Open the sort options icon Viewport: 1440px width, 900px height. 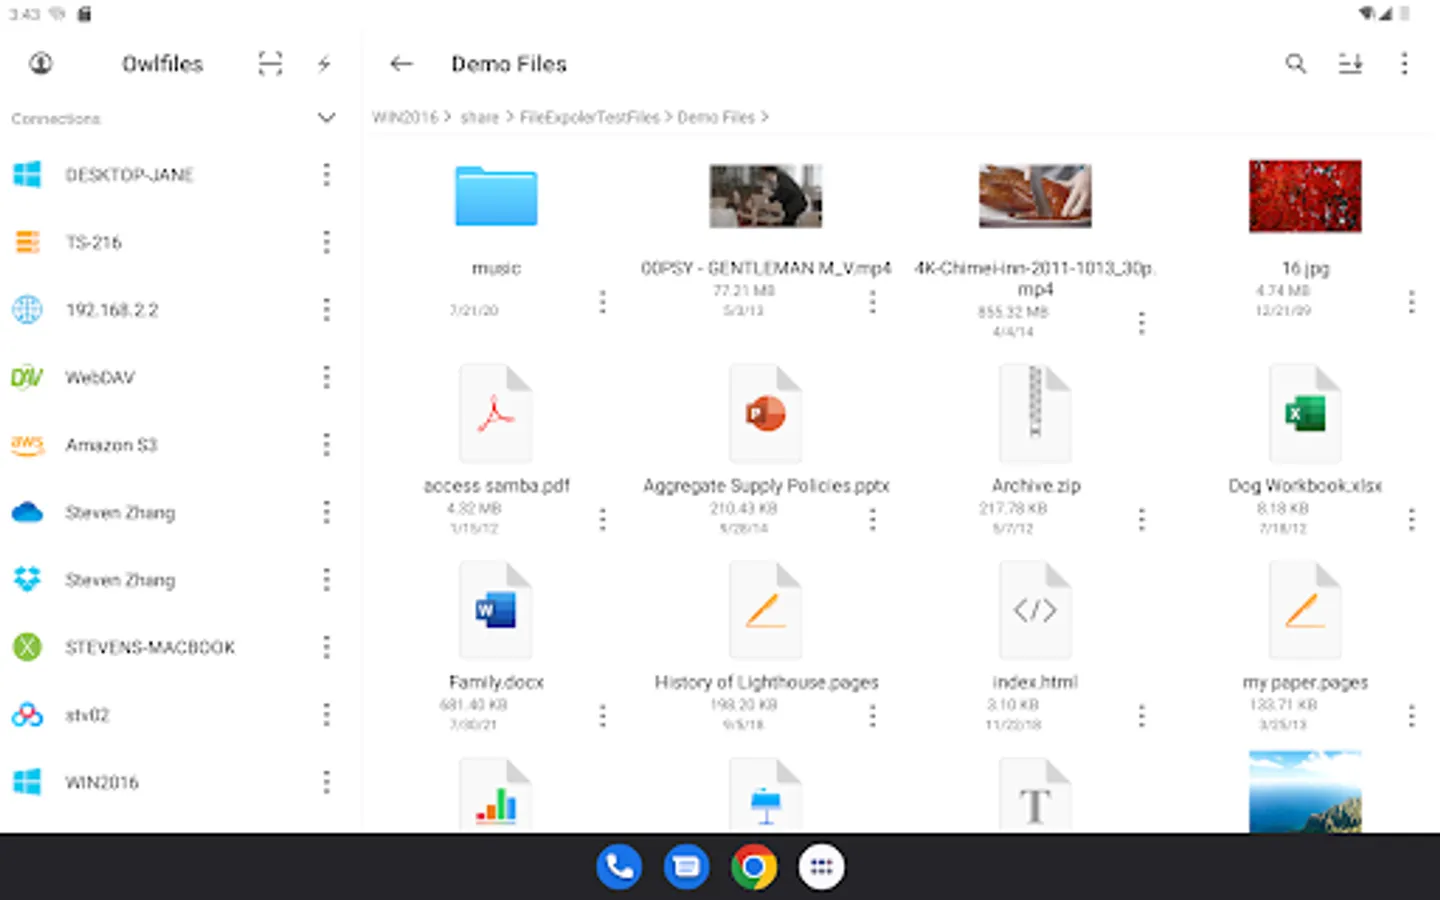[1350, 64]
